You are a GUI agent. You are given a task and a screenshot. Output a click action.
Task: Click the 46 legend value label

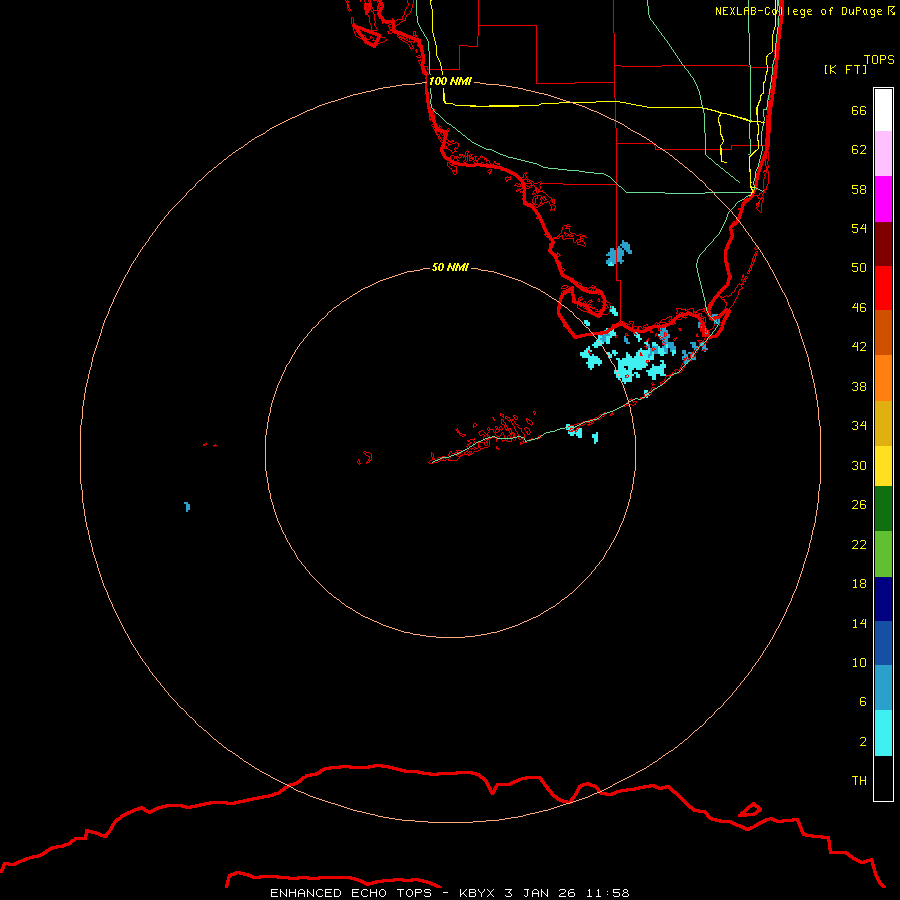pyautogui.click(x=859, y=307)
